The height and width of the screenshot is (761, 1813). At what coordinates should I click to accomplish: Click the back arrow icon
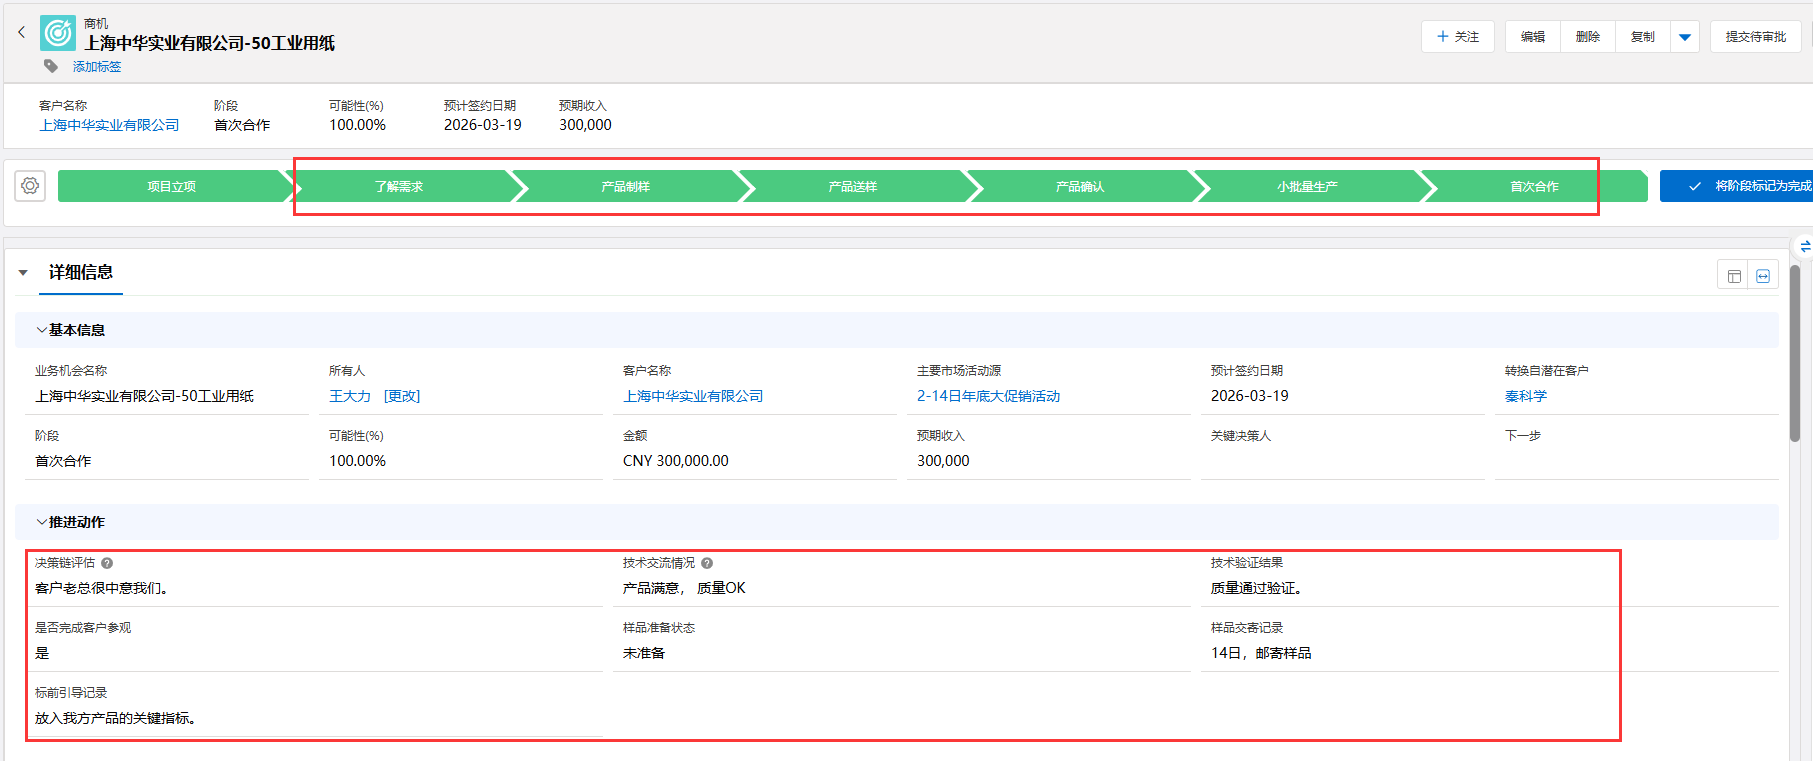click(21, 32)
